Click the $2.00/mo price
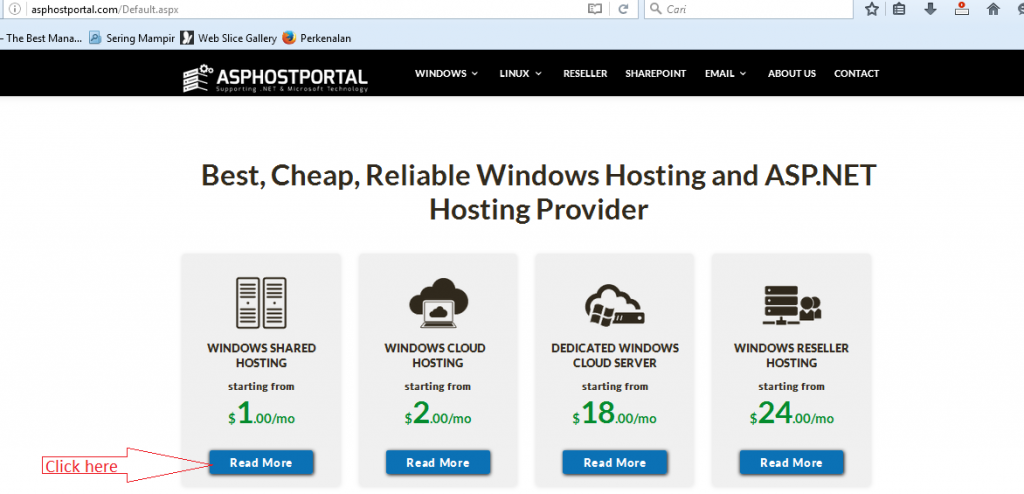The width and height of the screenshot is (1024, 494). (x=438, y=414)
